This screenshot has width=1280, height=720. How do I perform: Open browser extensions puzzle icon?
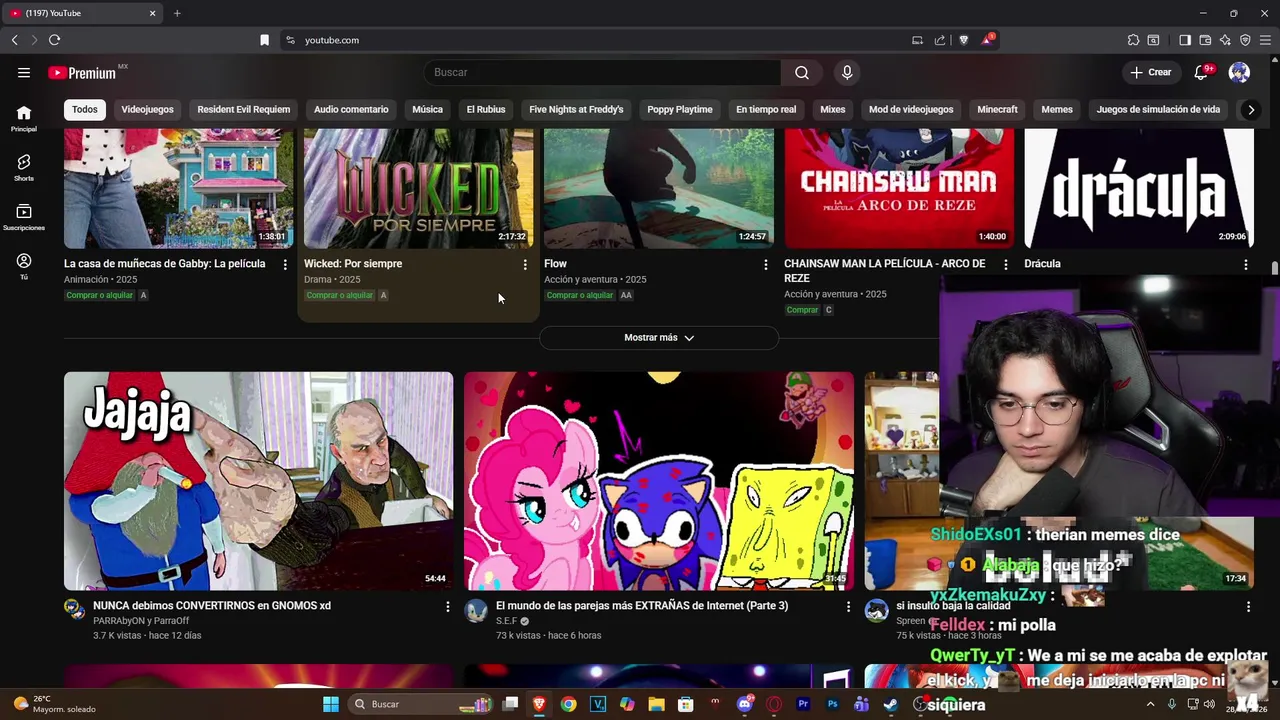coord(1133,40)
